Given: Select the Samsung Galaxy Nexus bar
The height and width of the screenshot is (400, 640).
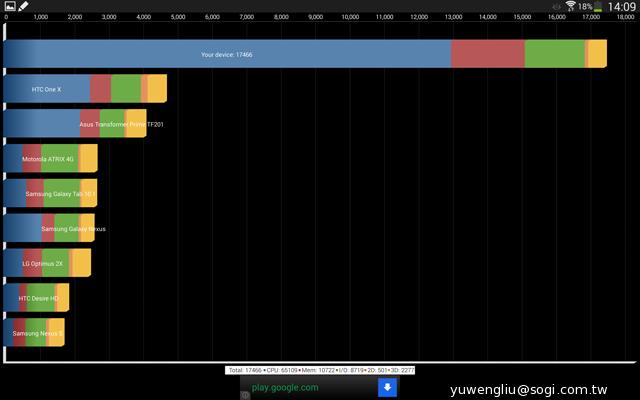Looking at the screenshot, I should point(50,228).
